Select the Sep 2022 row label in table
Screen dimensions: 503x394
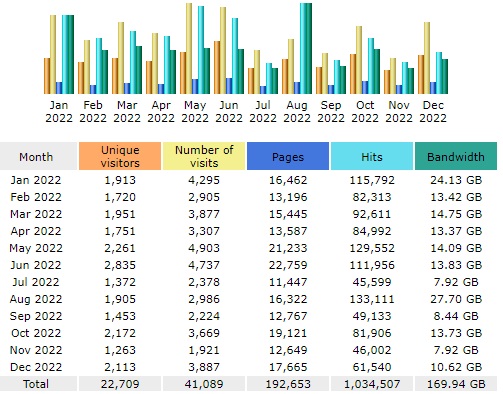(x=36, y=316)
